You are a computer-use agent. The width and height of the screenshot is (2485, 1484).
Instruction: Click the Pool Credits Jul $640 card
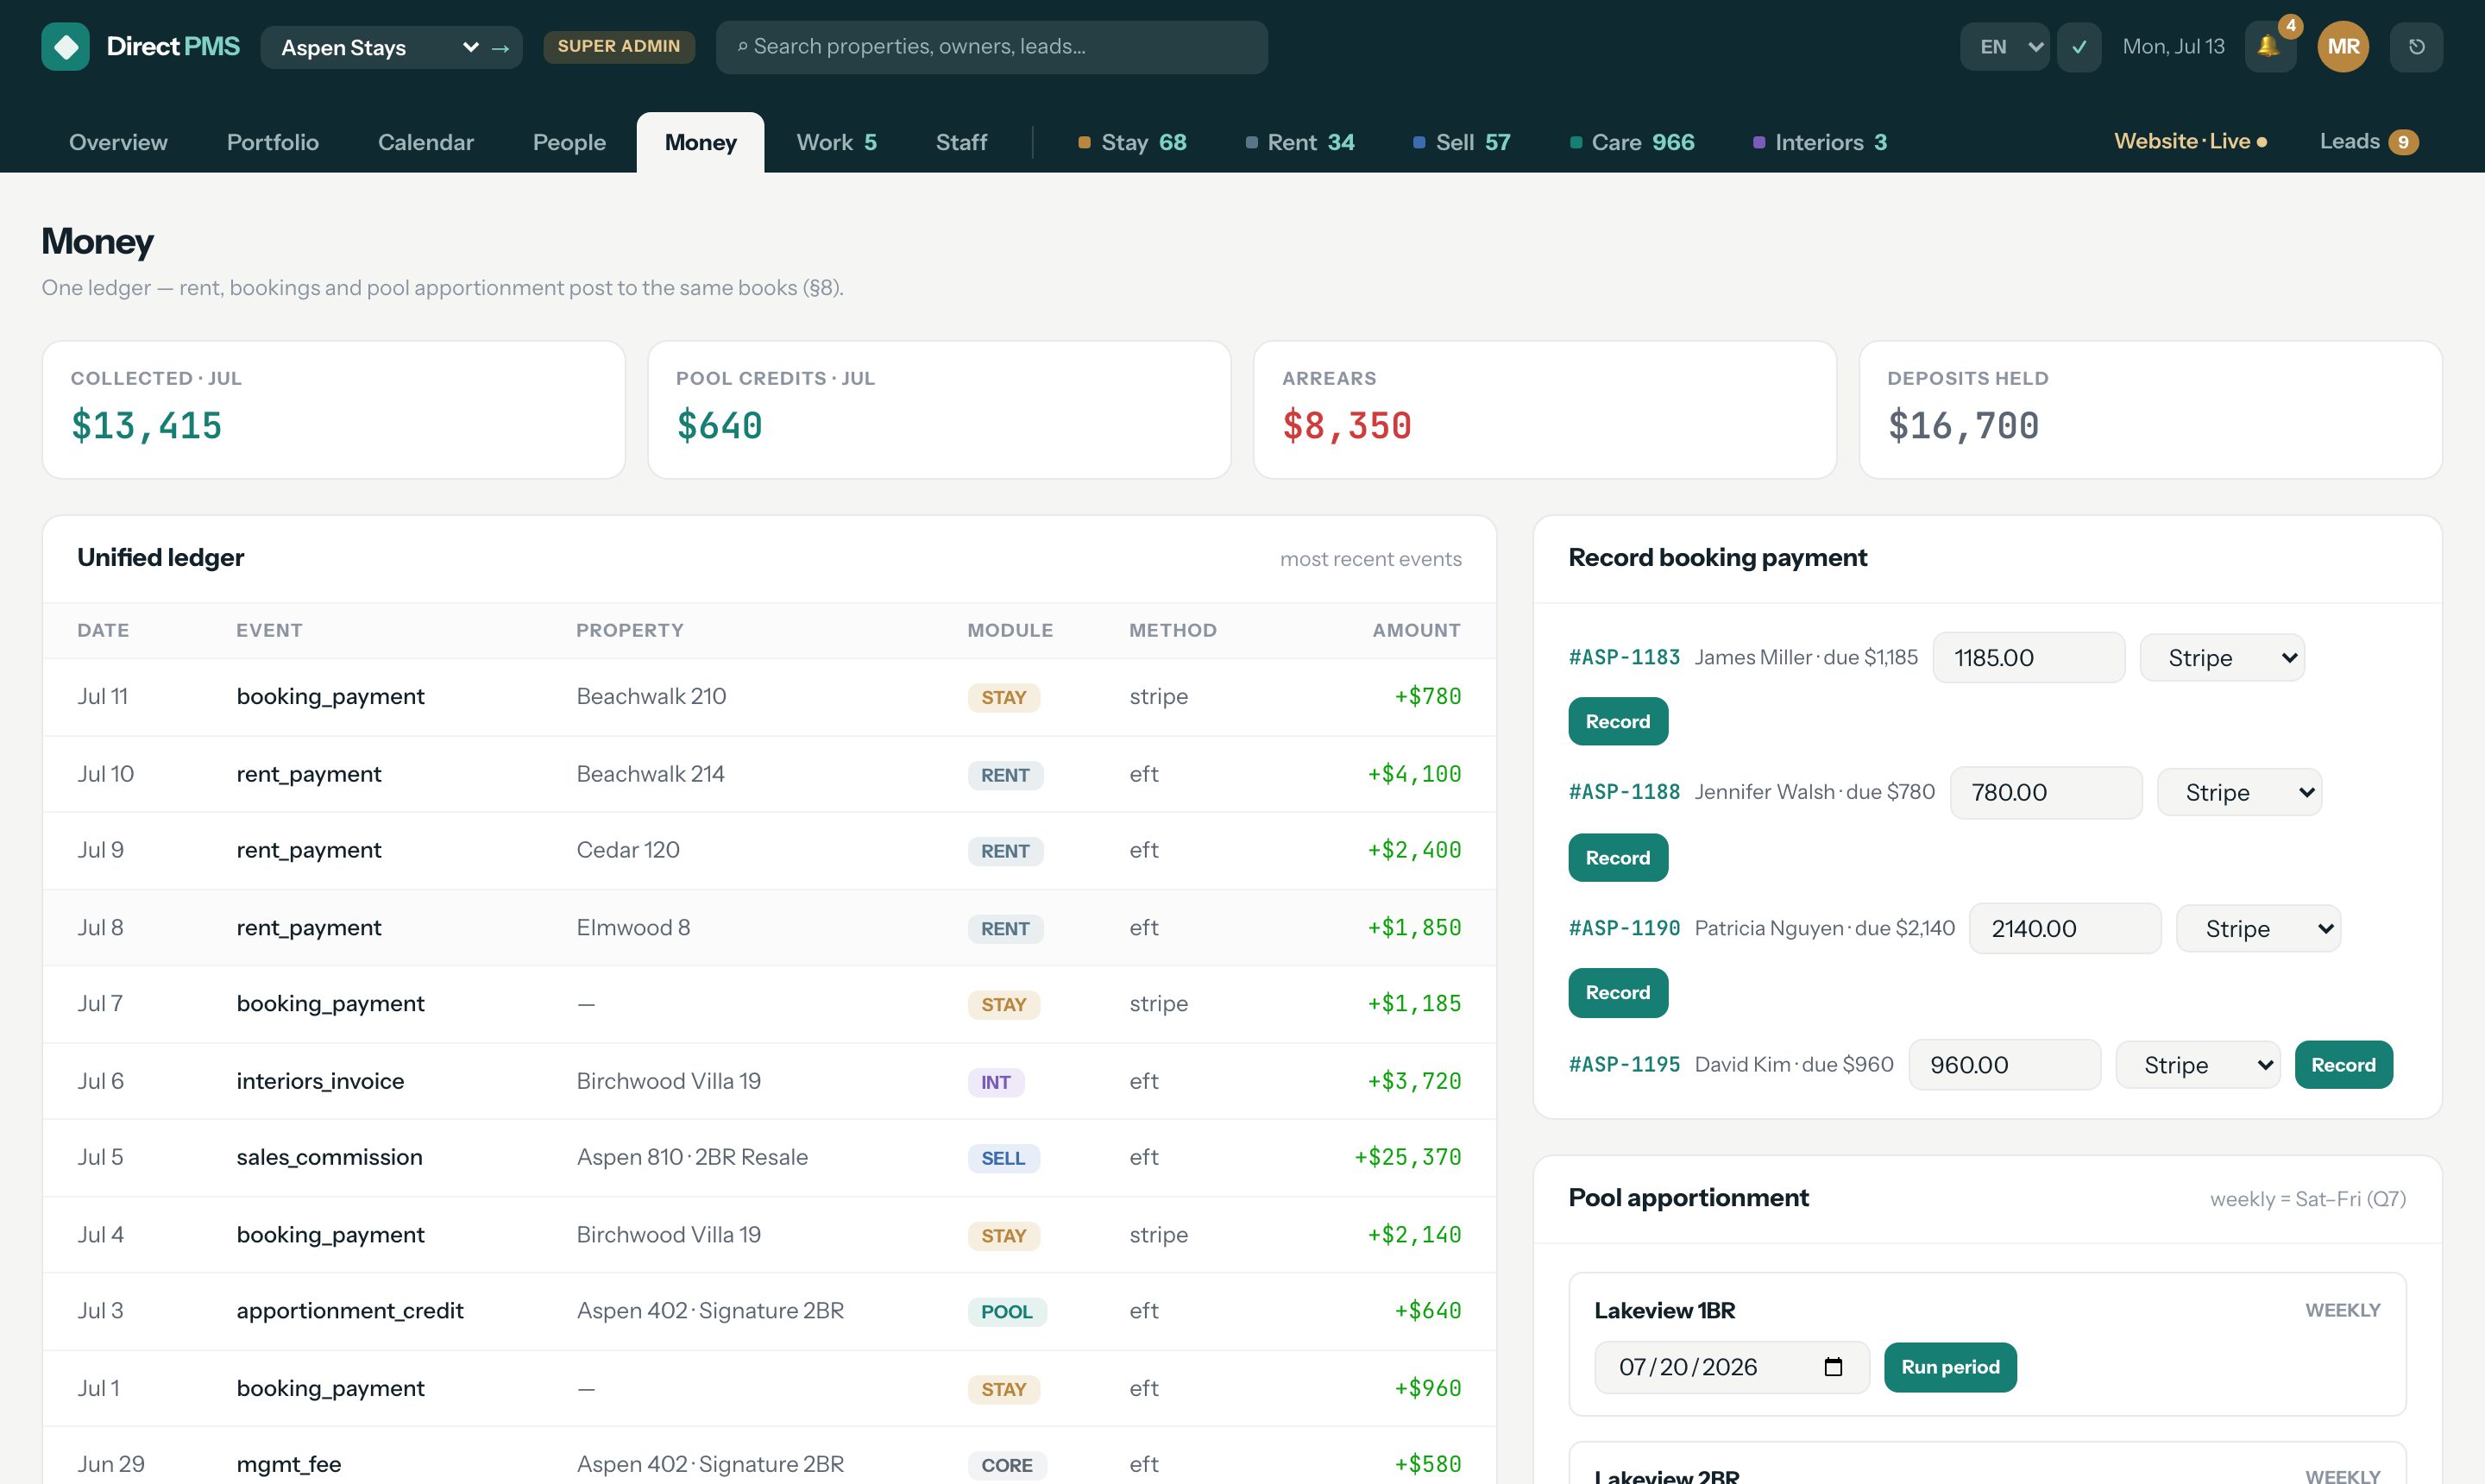point(939,410)
